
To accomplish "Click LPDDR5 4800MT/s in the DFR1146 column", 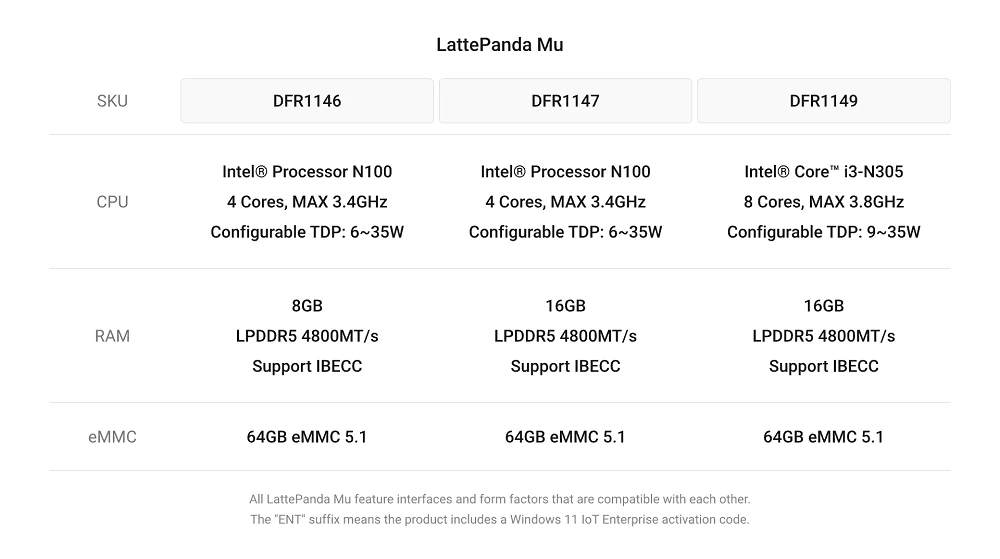I will (307, 336).
